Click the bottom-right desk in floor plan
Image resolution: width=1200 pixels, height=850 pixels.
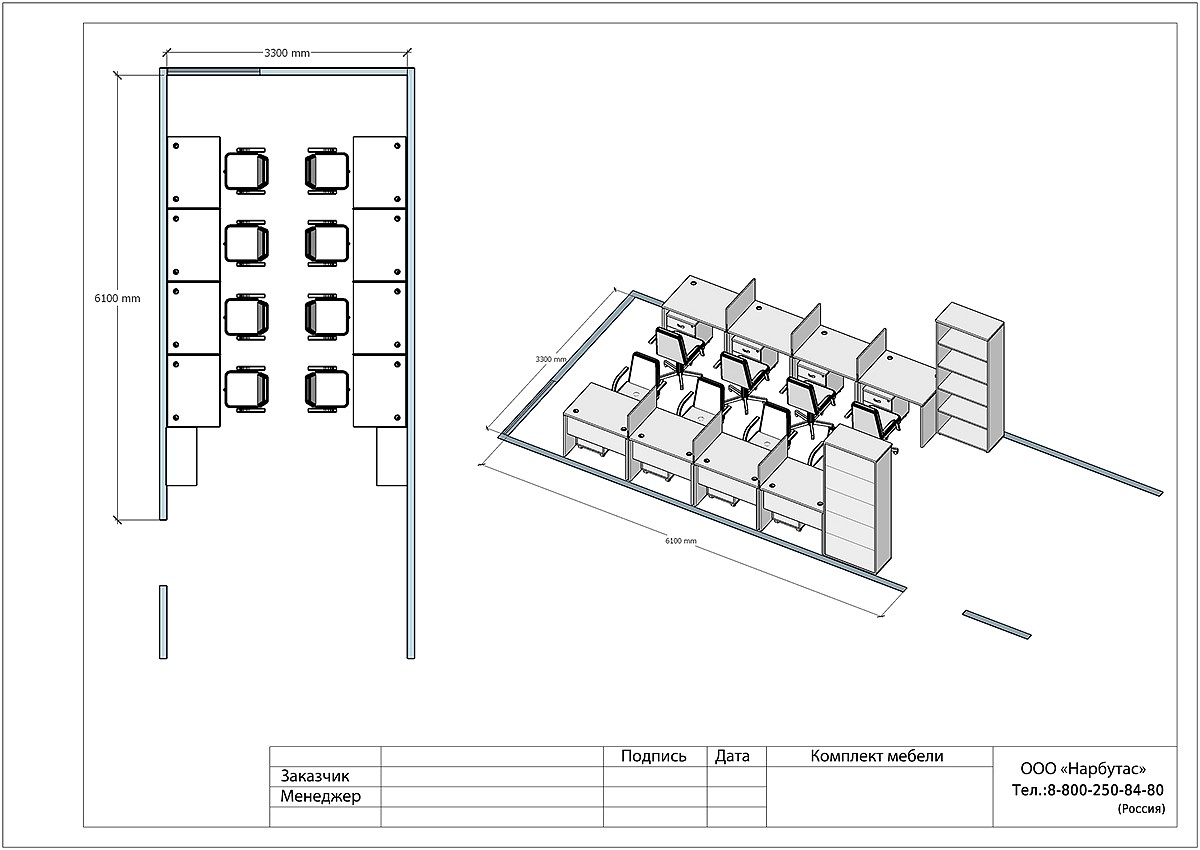(x=380, y=390)
